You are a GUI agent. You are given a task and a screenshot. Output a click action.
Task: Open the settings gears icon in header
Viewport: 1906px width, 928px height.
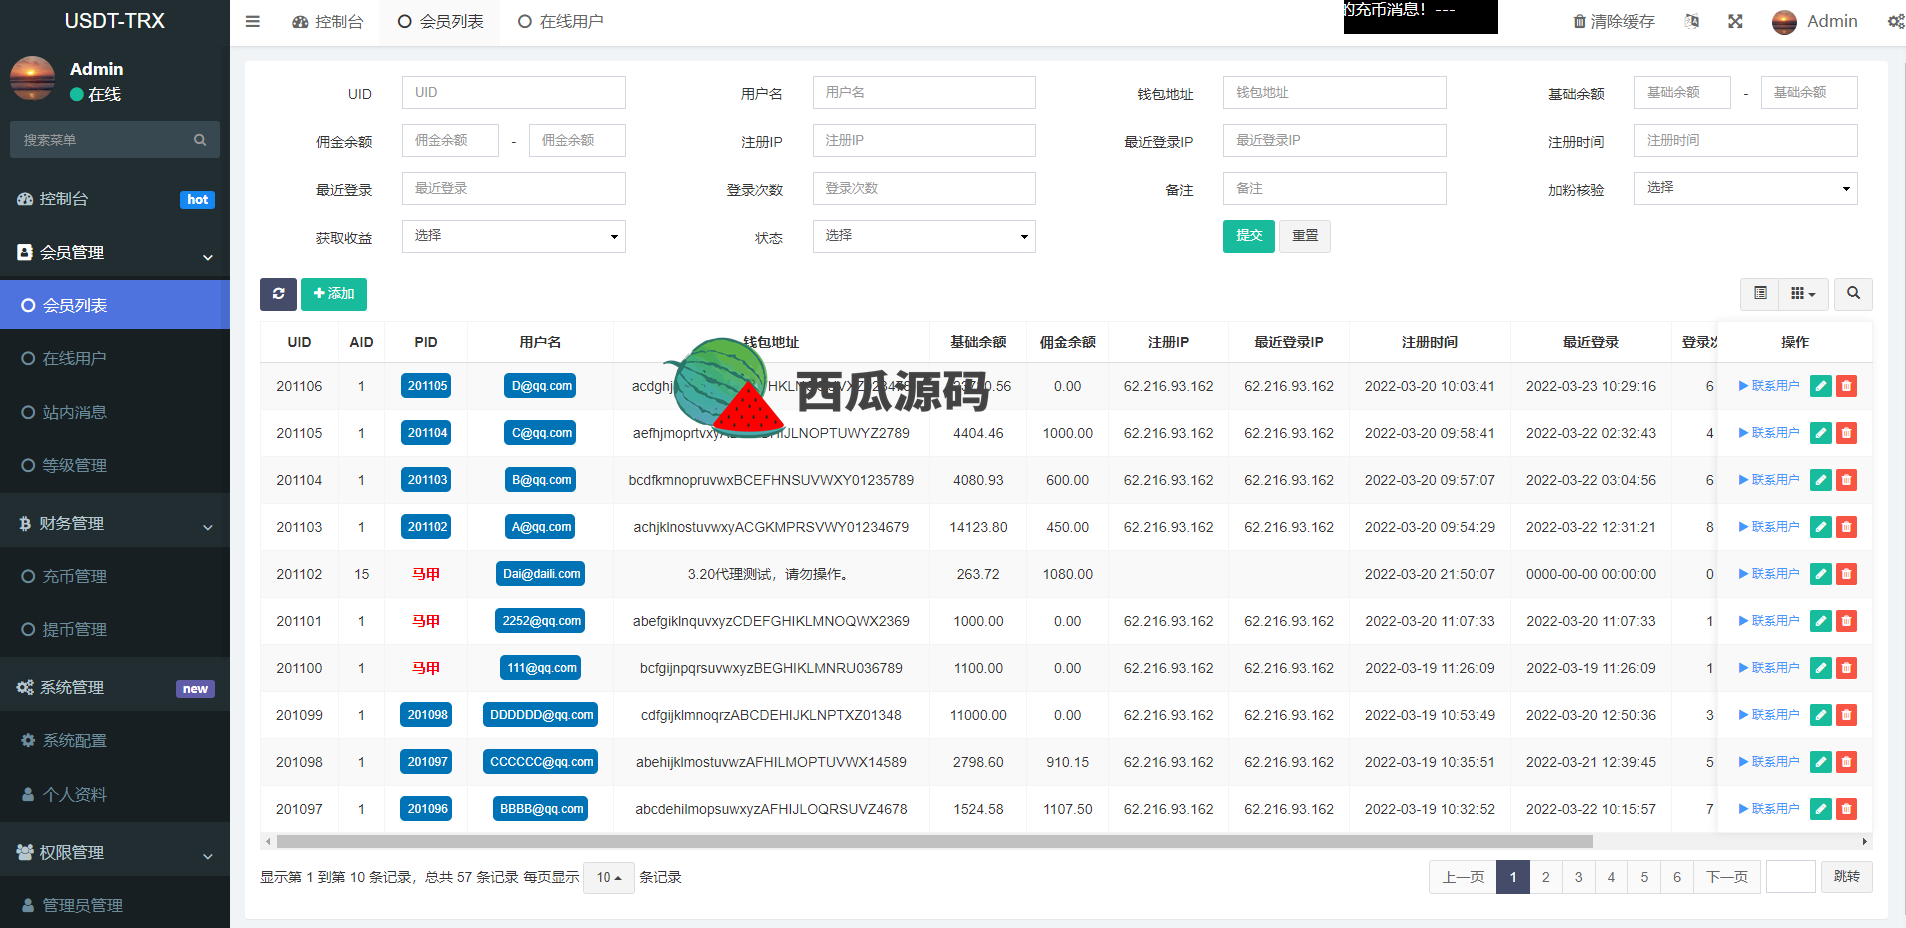point(1896,21)
